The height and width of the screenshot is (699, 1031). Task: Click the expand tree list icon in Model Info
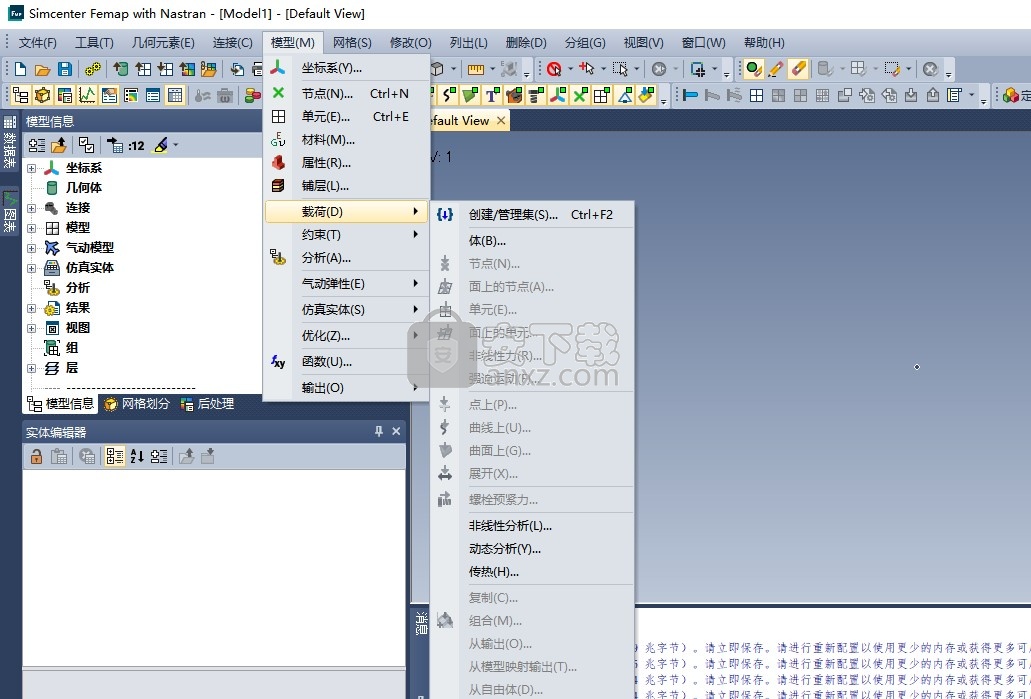click(37, 145)
